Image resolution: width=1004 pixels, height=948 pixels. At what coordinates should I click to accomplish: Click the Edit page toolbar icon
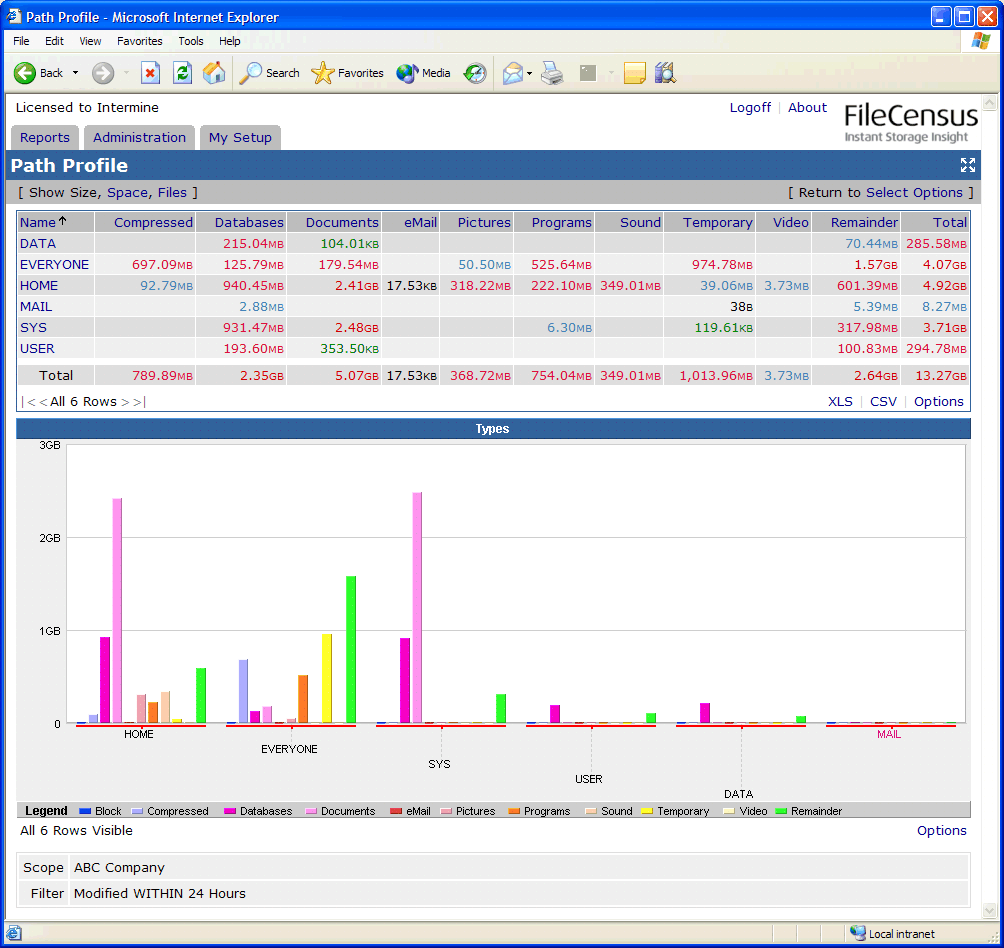tap(588, 73)
